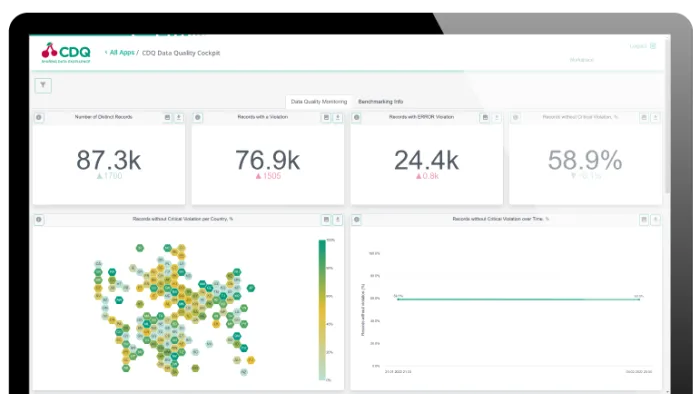The width and height of the screenshot is (700, 394).
Task: Open settings of Records with ERROR Violation card
Action: pyautogui.click(x=357, y=117)
